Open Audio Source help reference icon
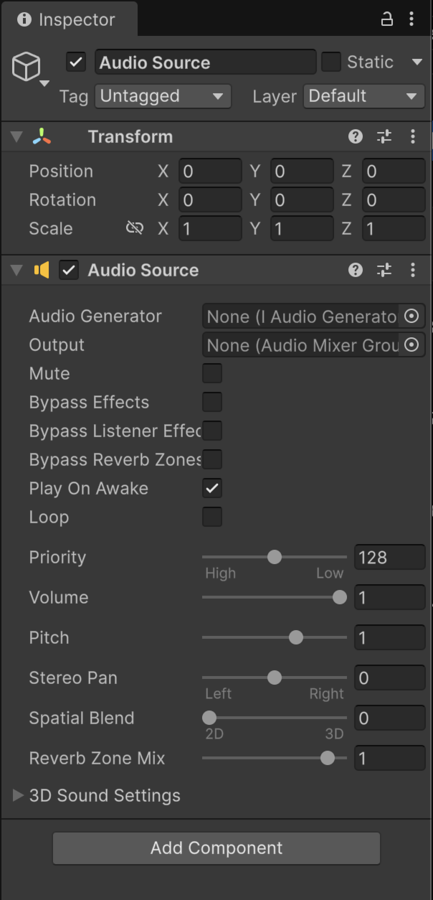Image resolution: width=433 pixels, height=900 pixels. pos(355,270)
